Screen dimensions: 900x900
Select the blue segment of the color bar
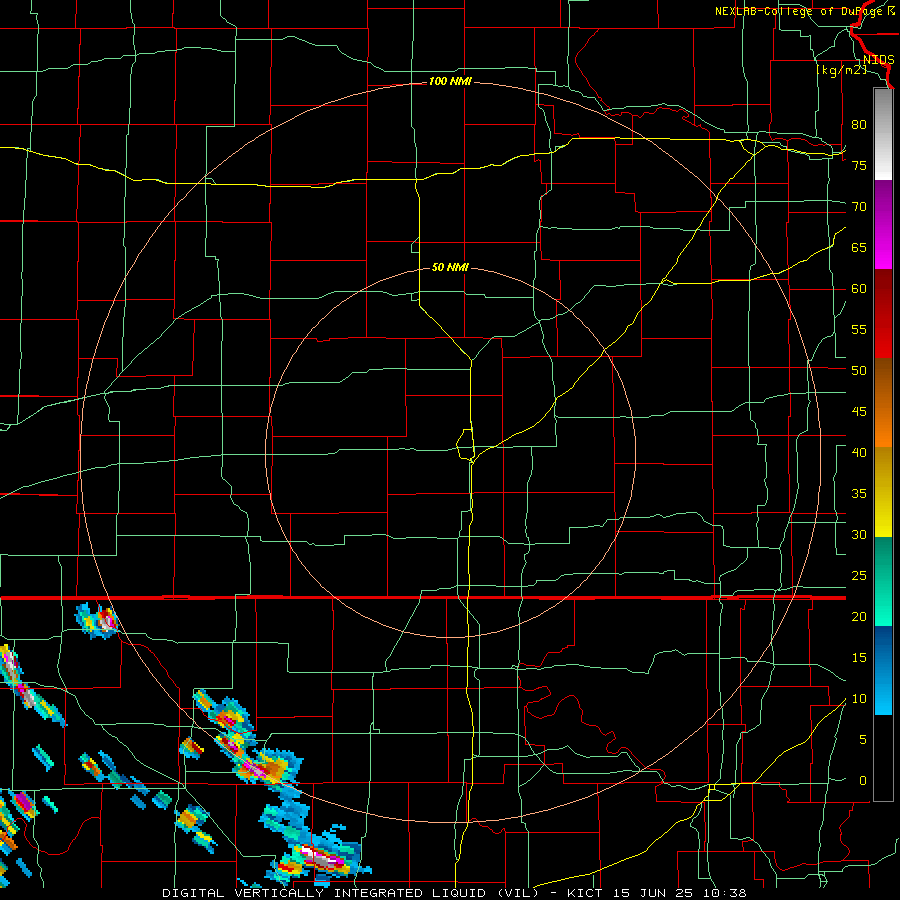tap(883, 670)
